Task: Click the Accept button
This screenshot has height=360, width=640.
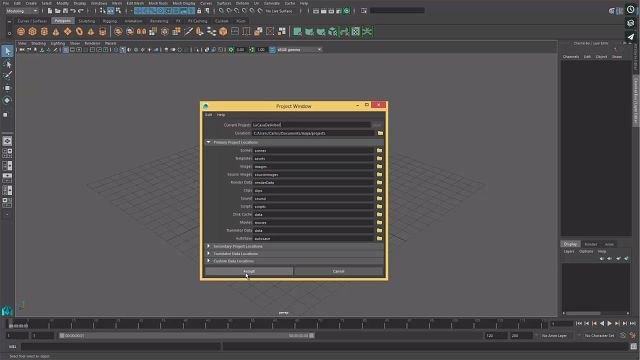Action: 249,271
